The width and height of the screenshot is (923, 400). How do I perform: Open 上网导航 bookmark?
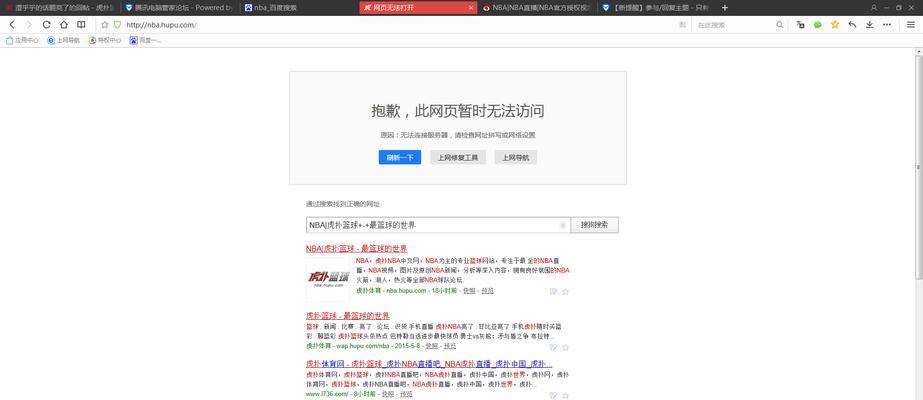coord(64,41)
